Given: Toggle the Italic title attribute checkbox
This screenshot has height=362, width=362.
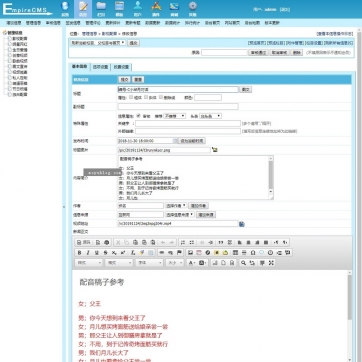Looking at the screenshot, I should pyautogui.click(x=146, y=97).
